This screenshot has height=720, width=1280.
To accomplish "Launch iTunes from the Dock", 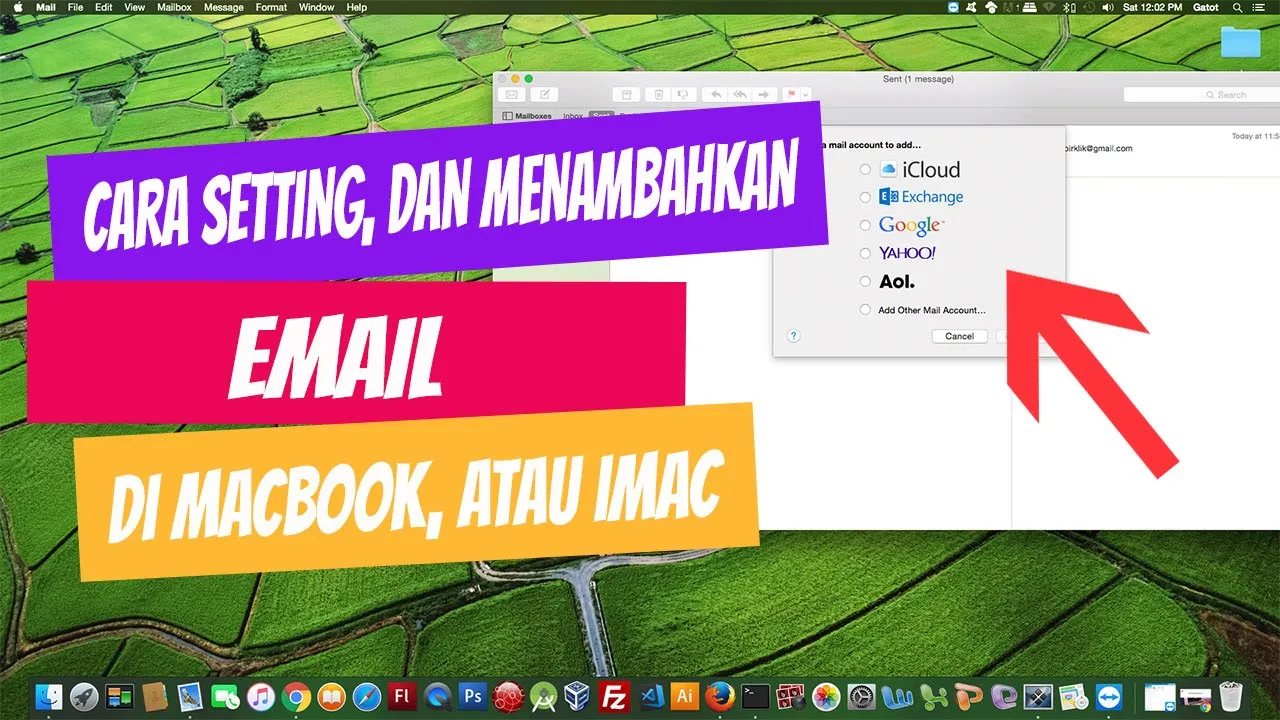I will pyautogui.click(x=261, y=696).
